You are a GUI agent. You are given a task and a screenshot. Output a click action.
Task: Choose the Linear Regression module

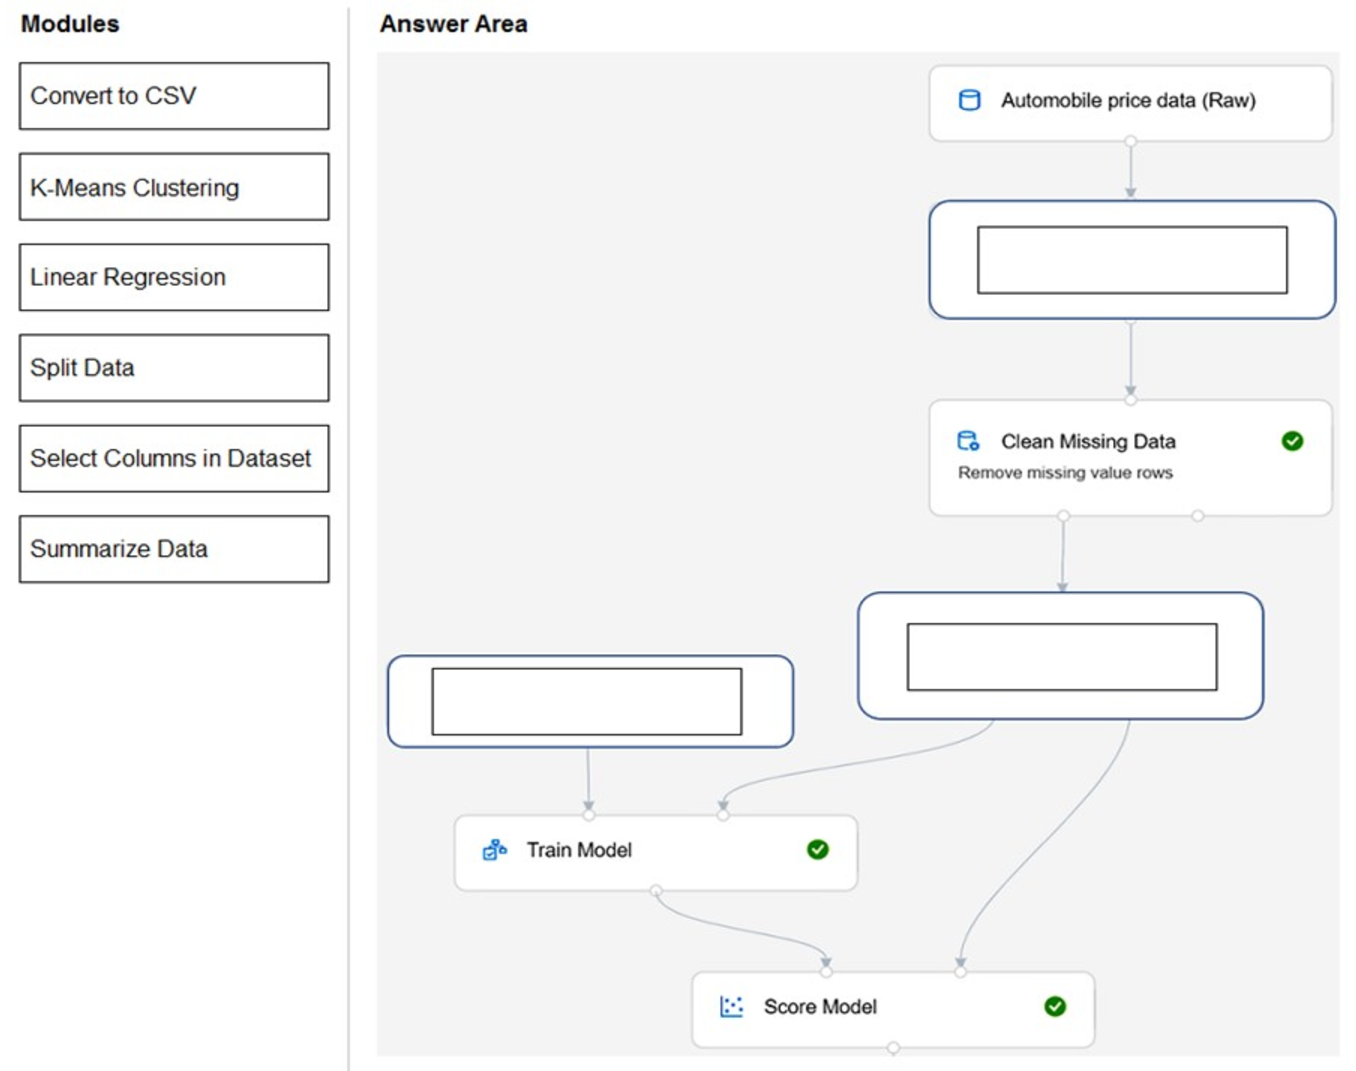174,277
